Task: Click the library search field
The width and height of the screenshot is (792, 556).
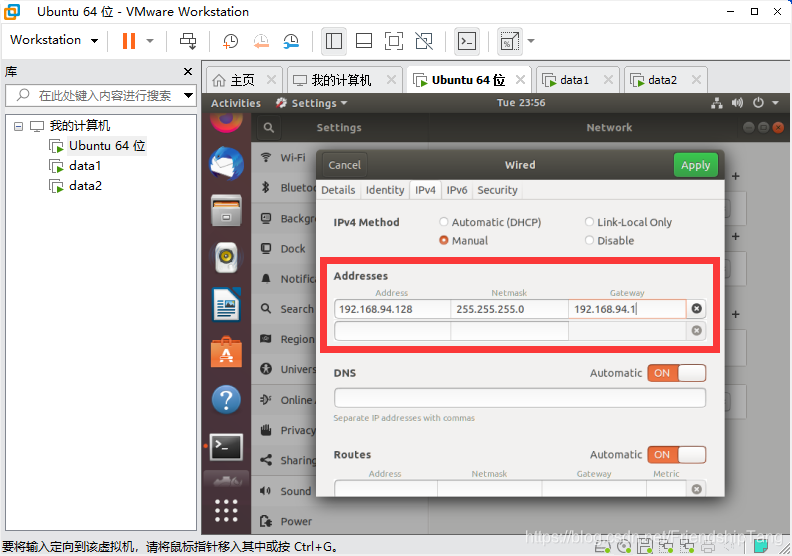Action: click(101, 95)
